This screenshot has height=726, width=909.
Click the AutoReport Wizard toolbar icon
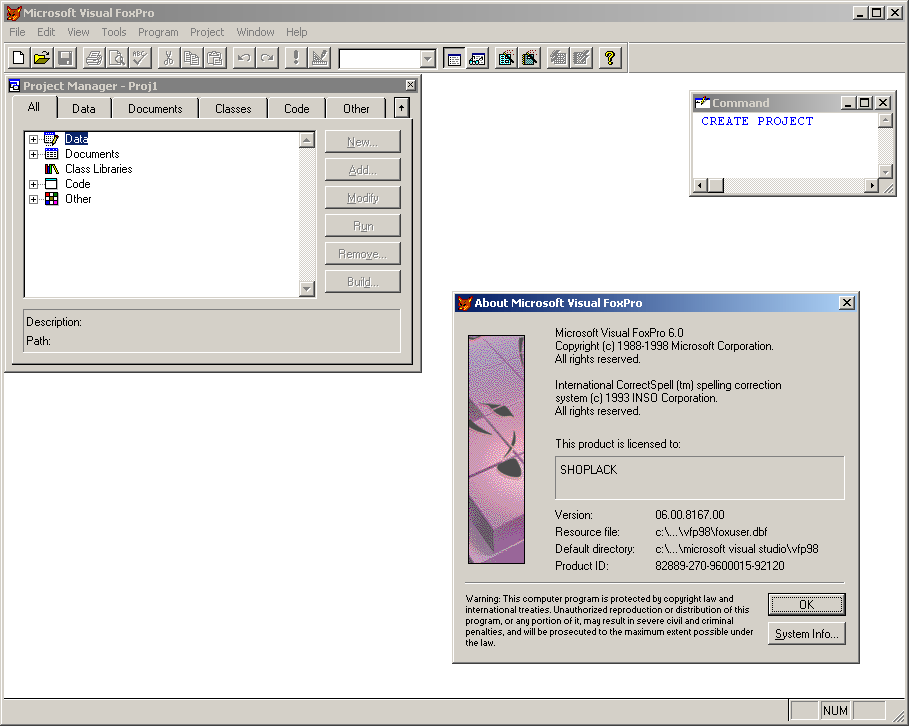581,58
